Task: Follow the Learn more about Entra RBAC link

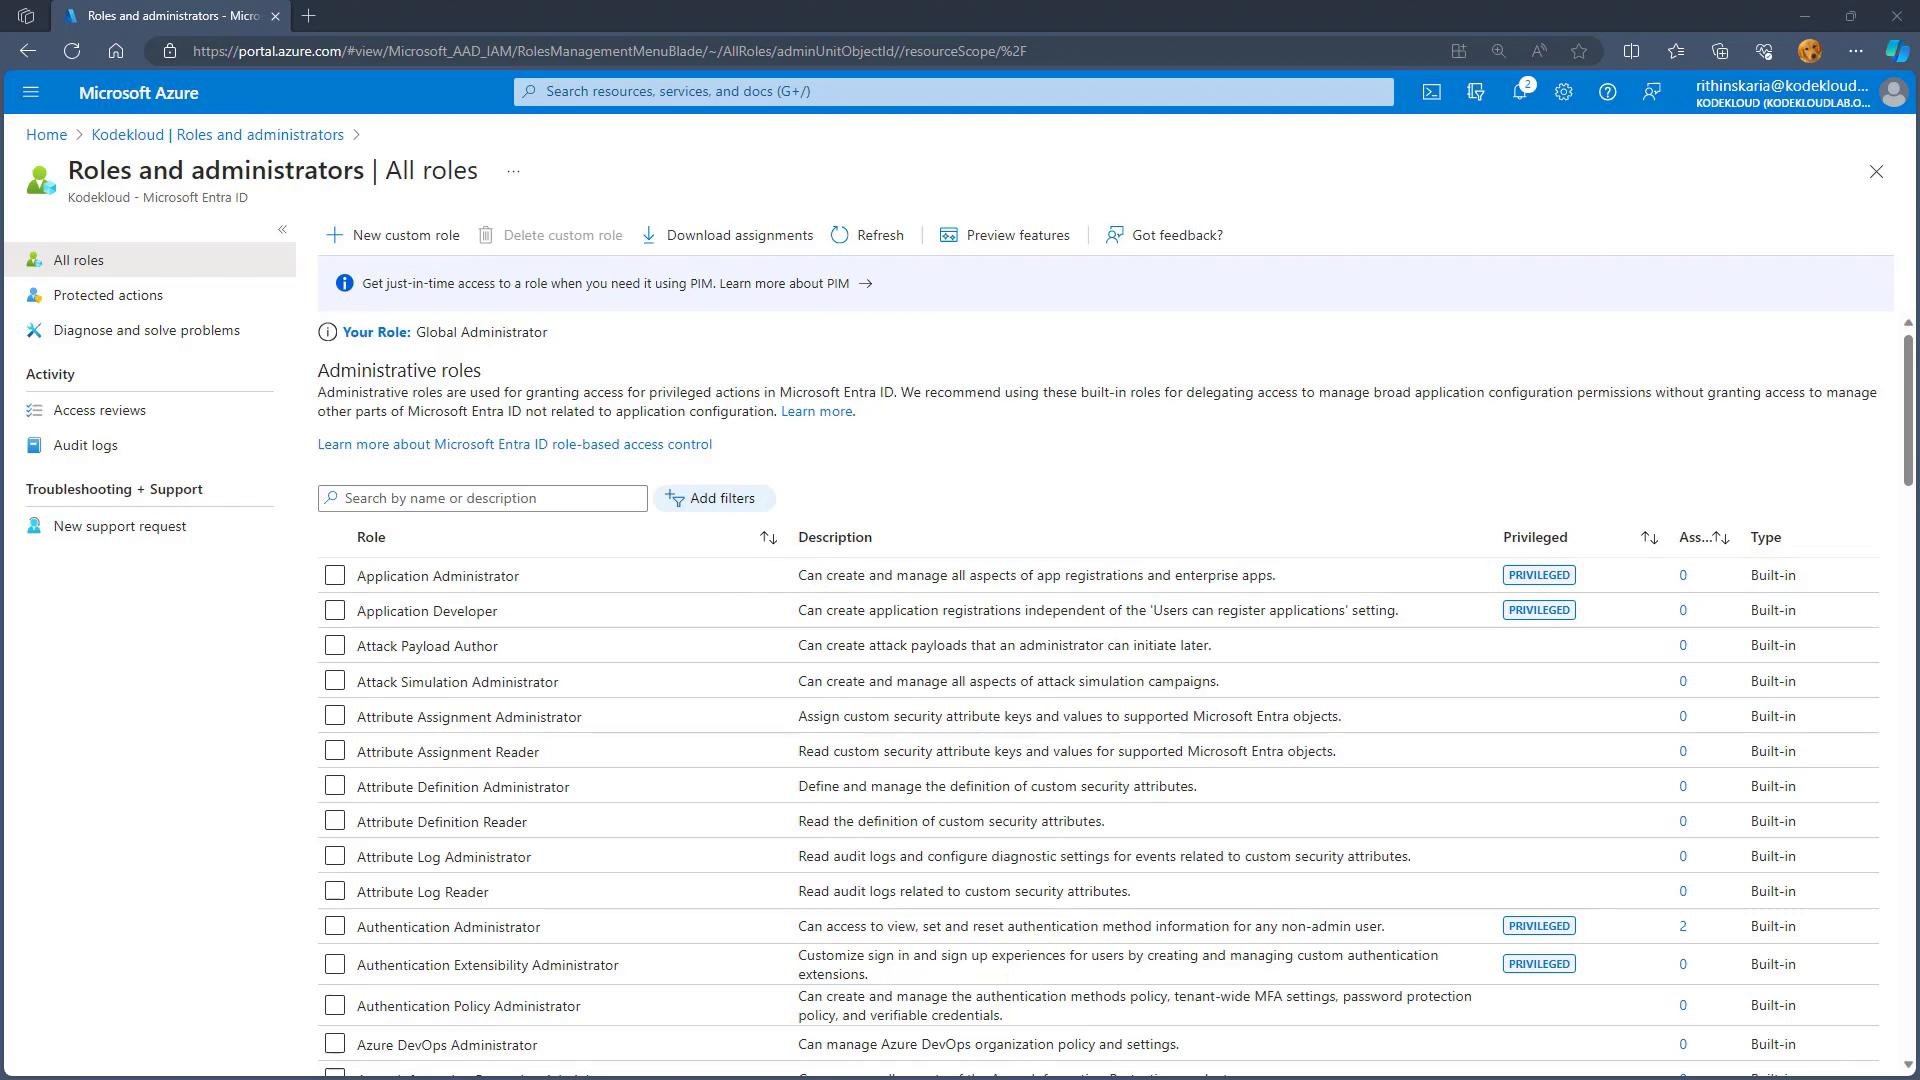Action: coord(515,444)
